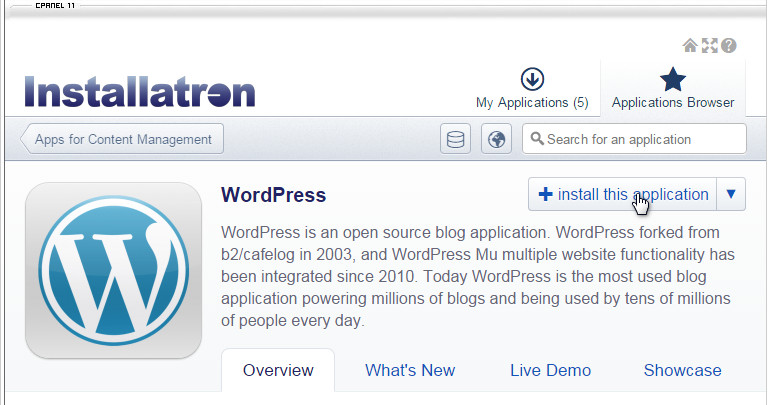Open help via the question mark icon
Image resolution: width=768 pixels, height=405 pixels.
click(x=728, y=46)
